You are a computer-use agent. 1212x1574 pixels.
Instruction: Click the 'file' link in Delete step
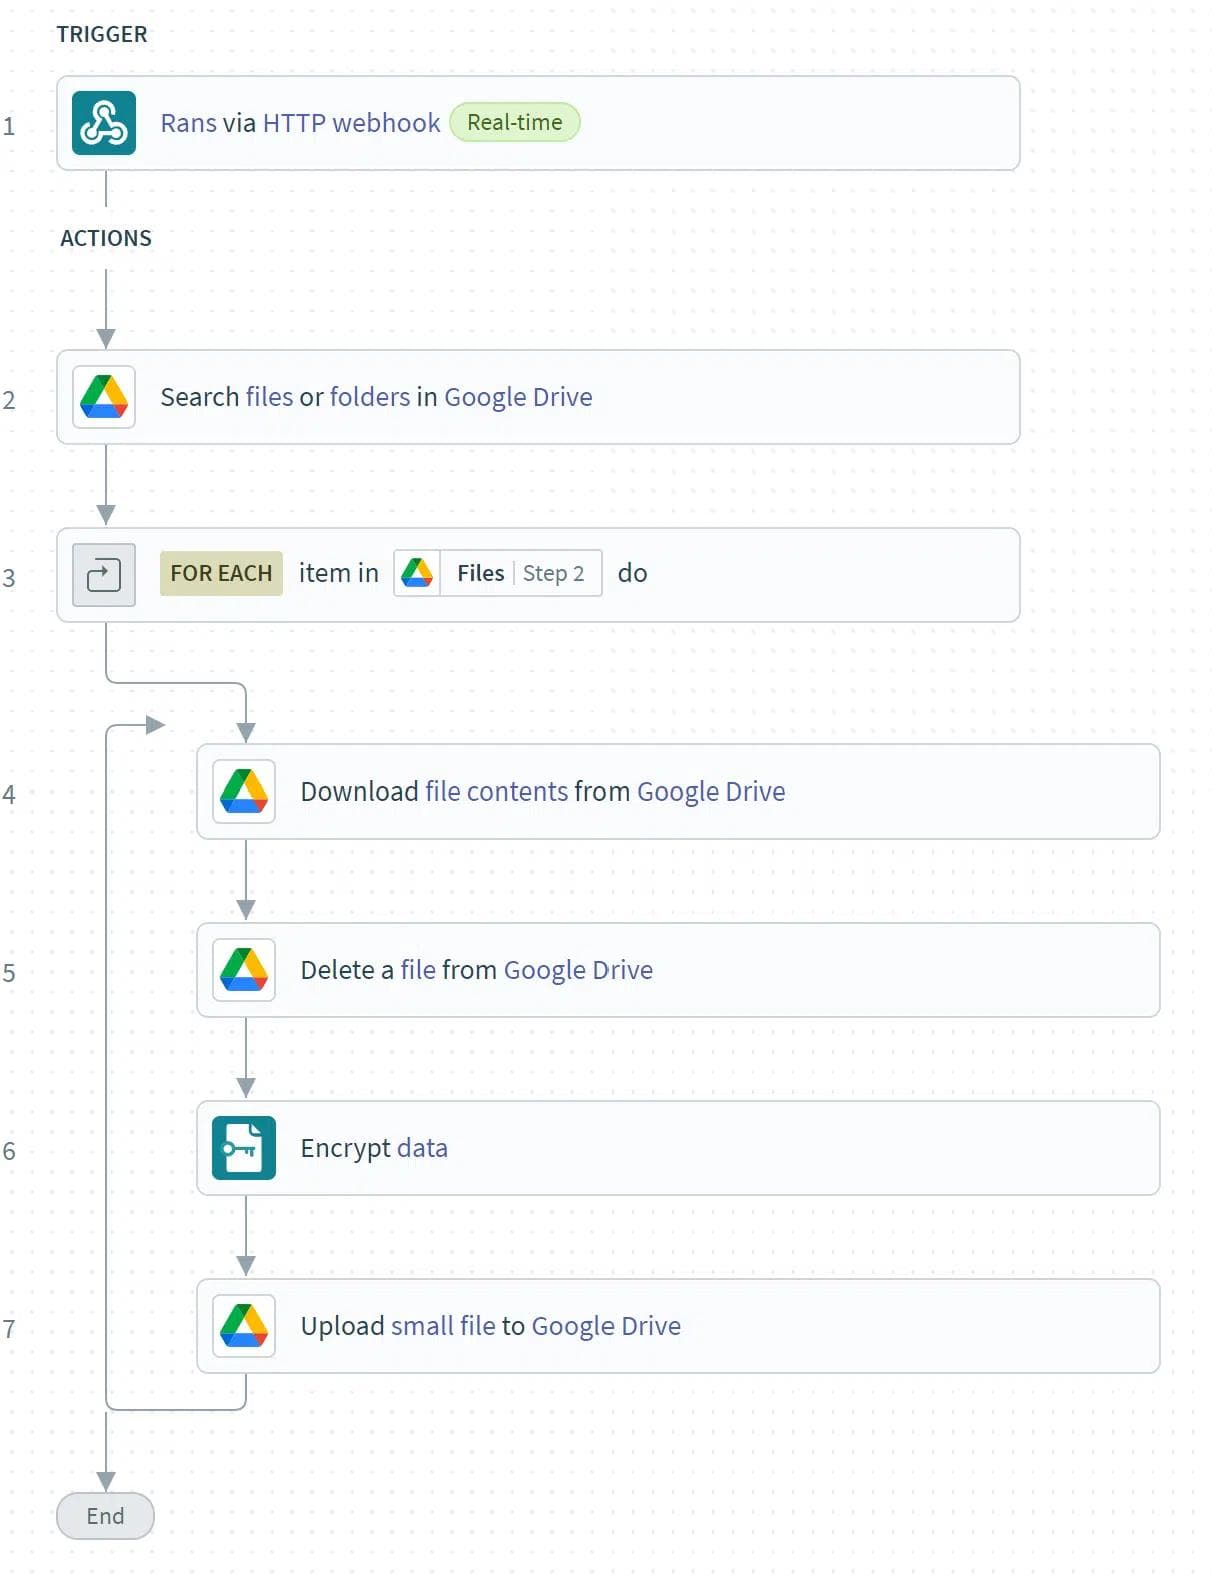[418, 970]
